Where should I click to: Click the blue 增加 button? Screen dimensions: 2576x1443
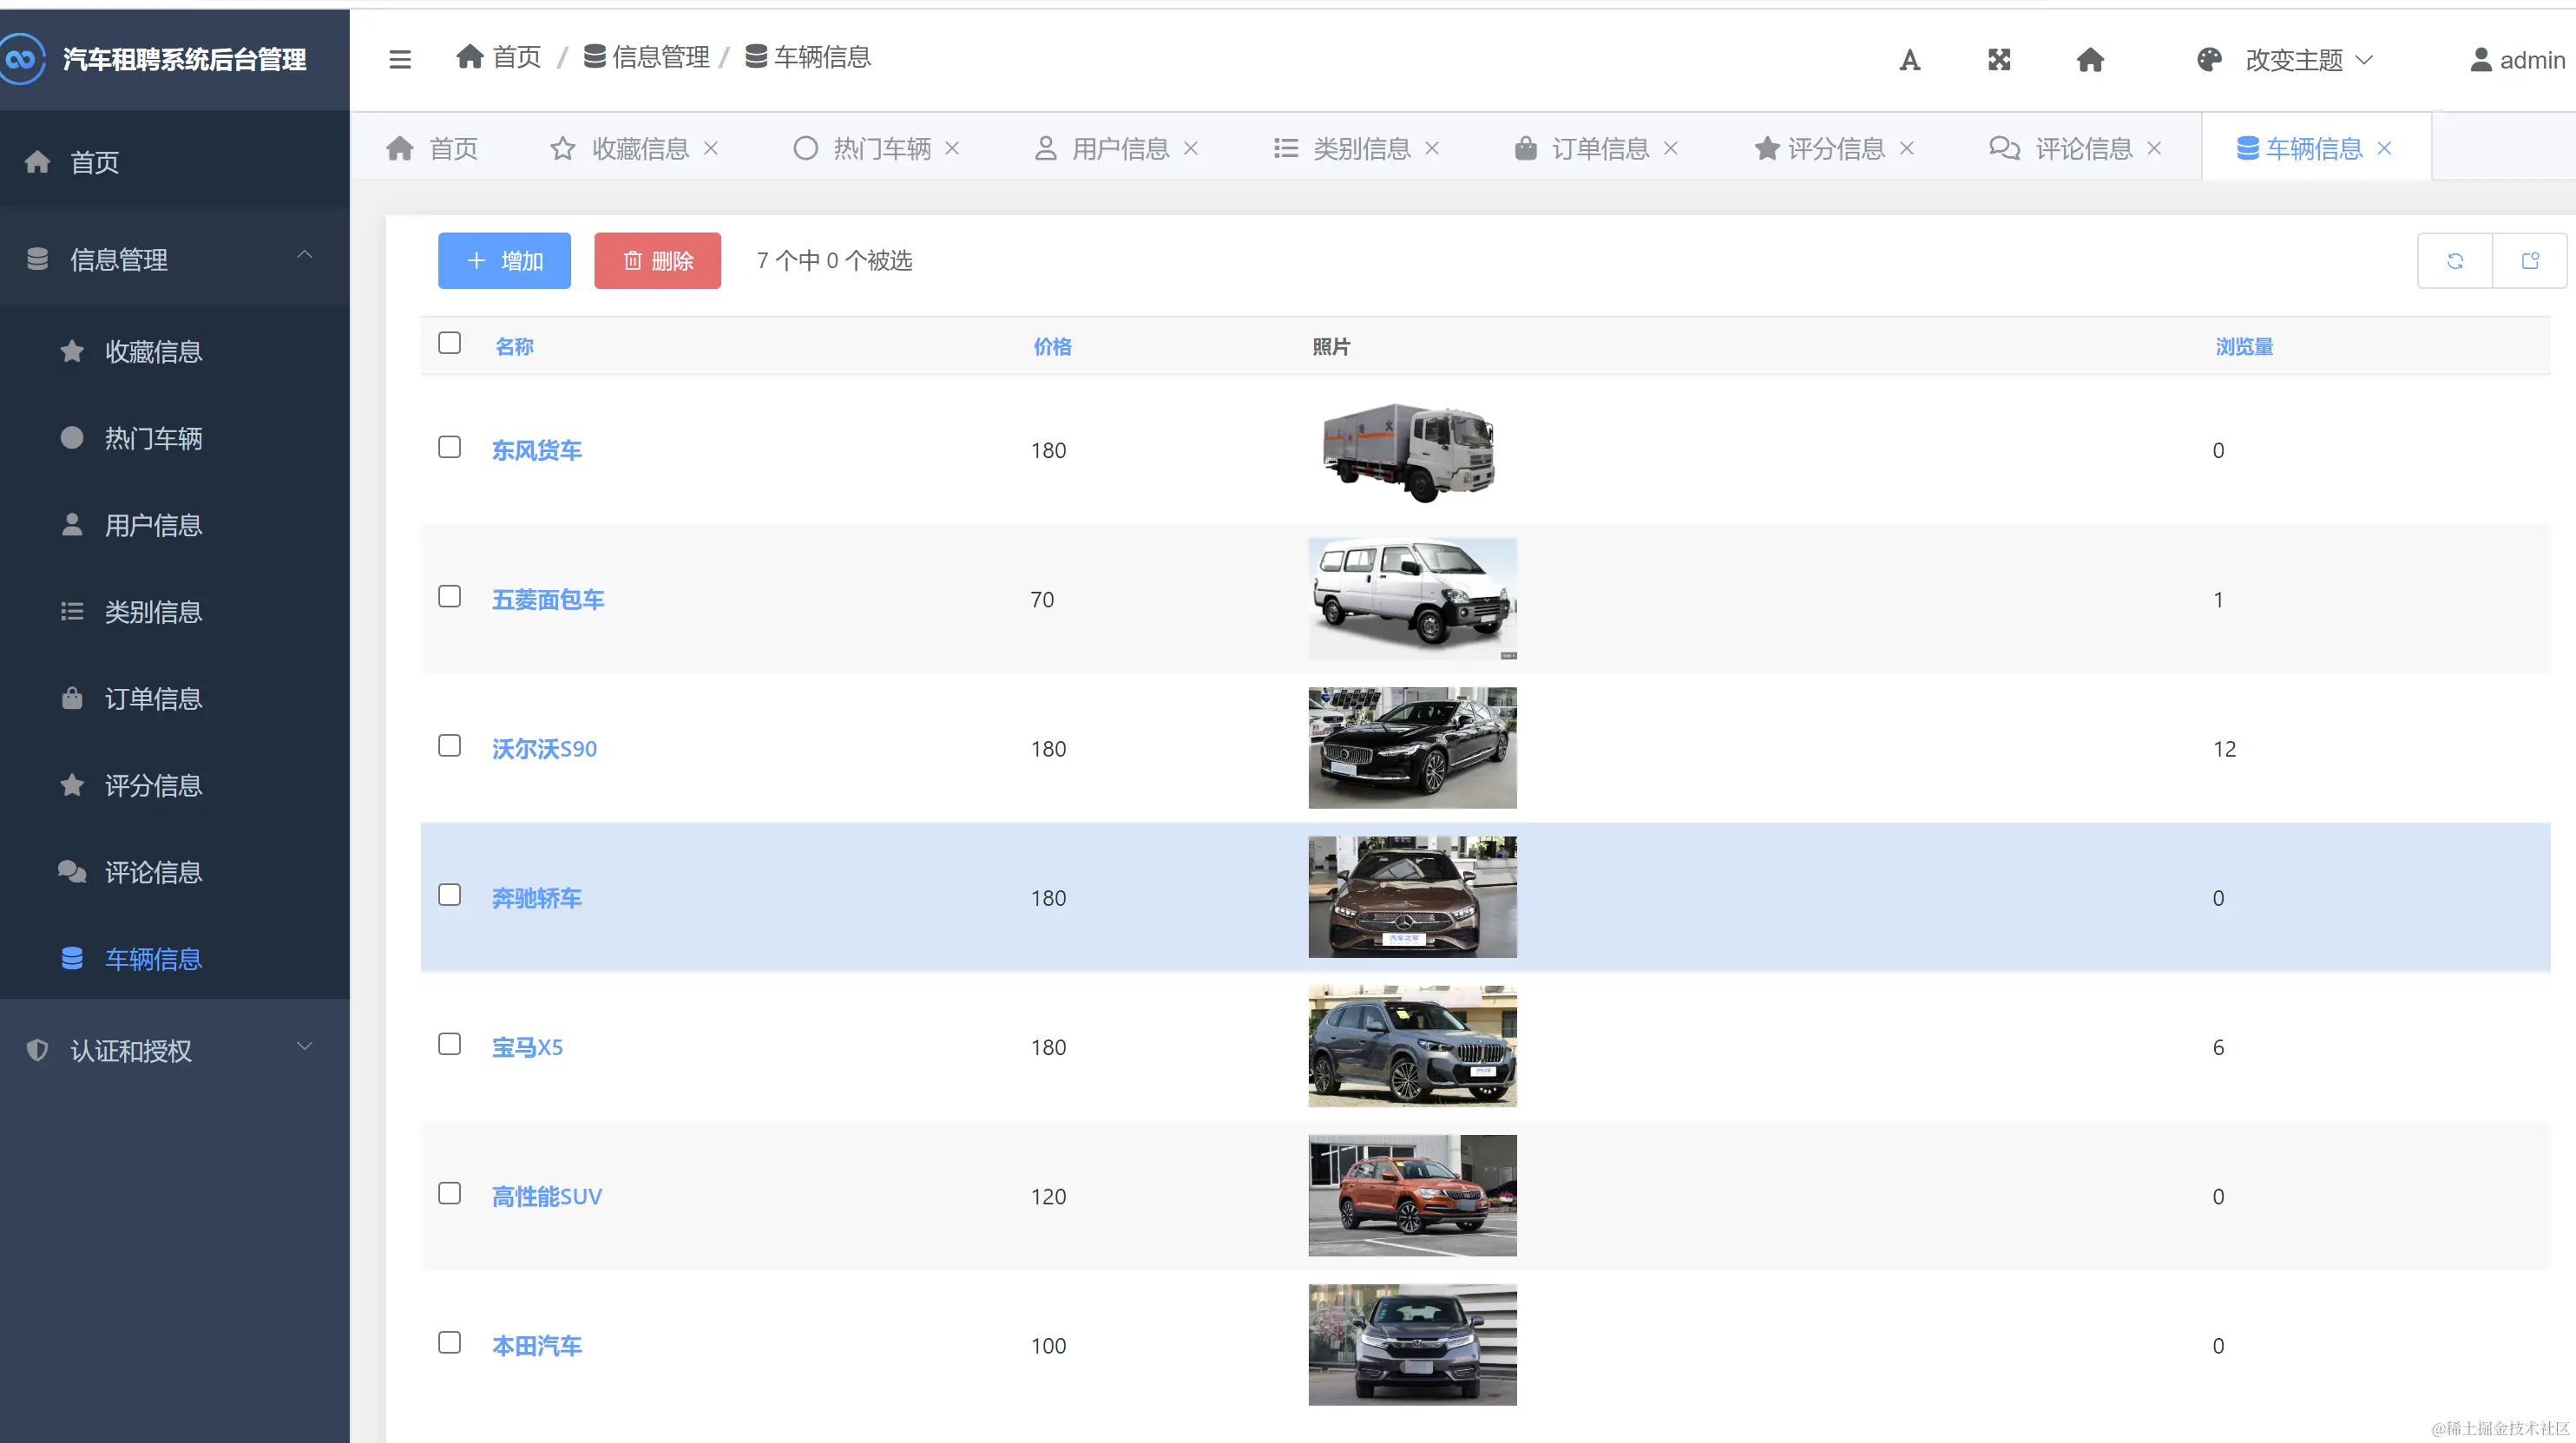point(504,261)
